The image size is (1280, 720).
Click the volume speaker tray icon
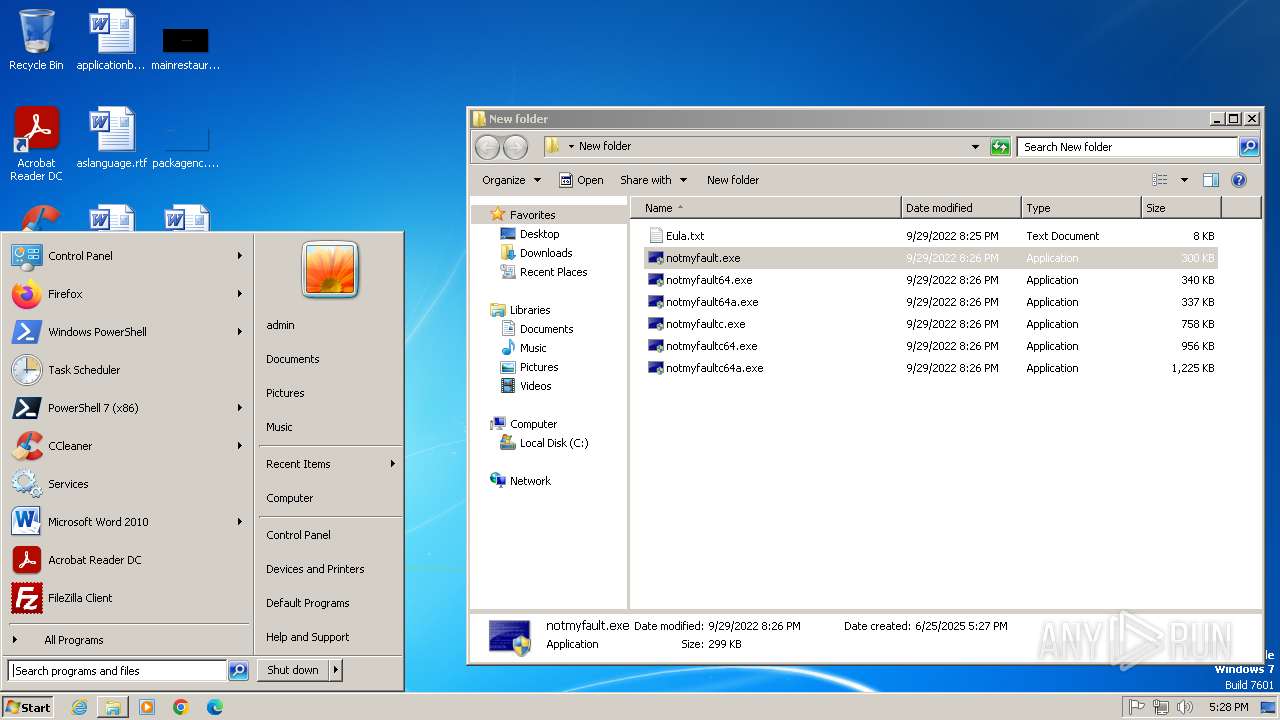pyautogui.click(x=1185, y=707)
